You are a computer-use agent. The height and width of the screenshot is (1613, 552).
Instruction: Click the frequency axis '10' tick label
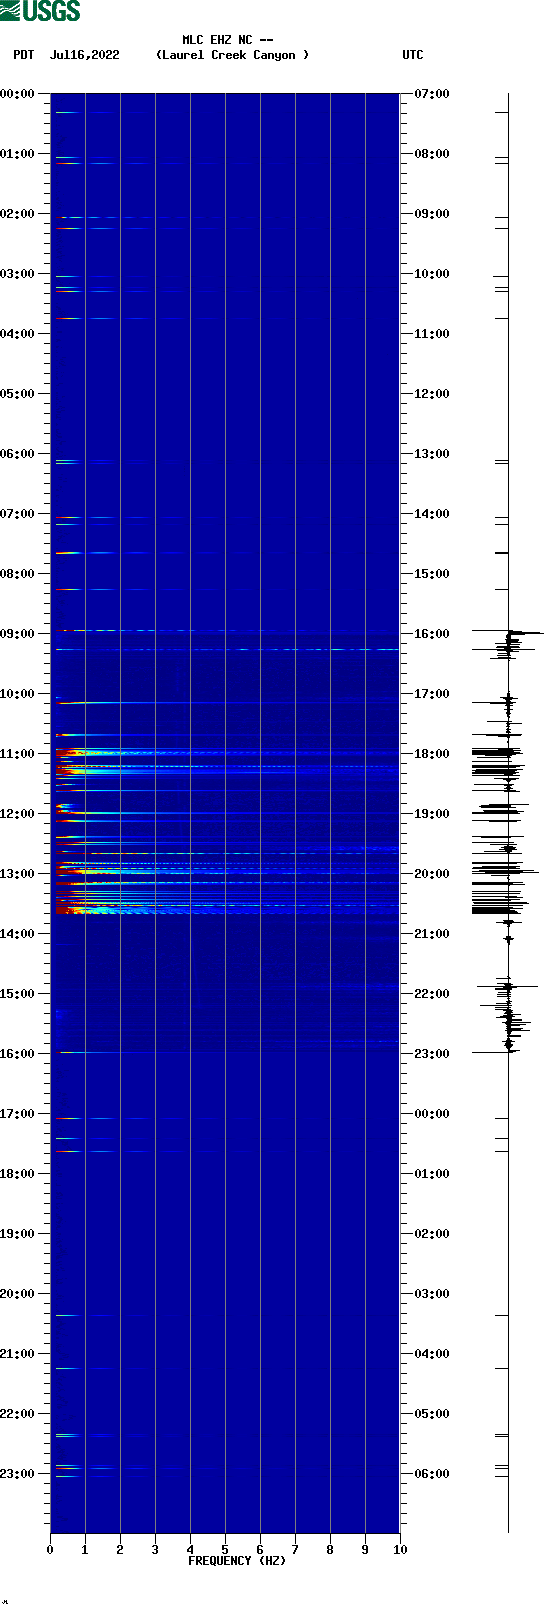click(x=400, y=1550)
